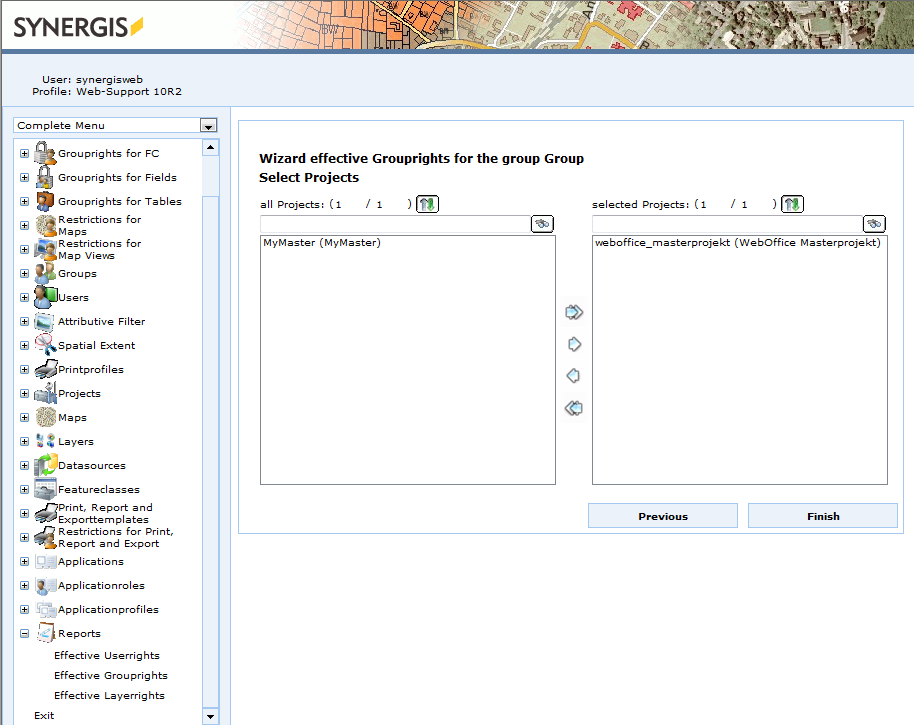Click the Users icon in the sidebar
Image resolution: width=914 pixels, height=725 pixels.
coord(44,296)
